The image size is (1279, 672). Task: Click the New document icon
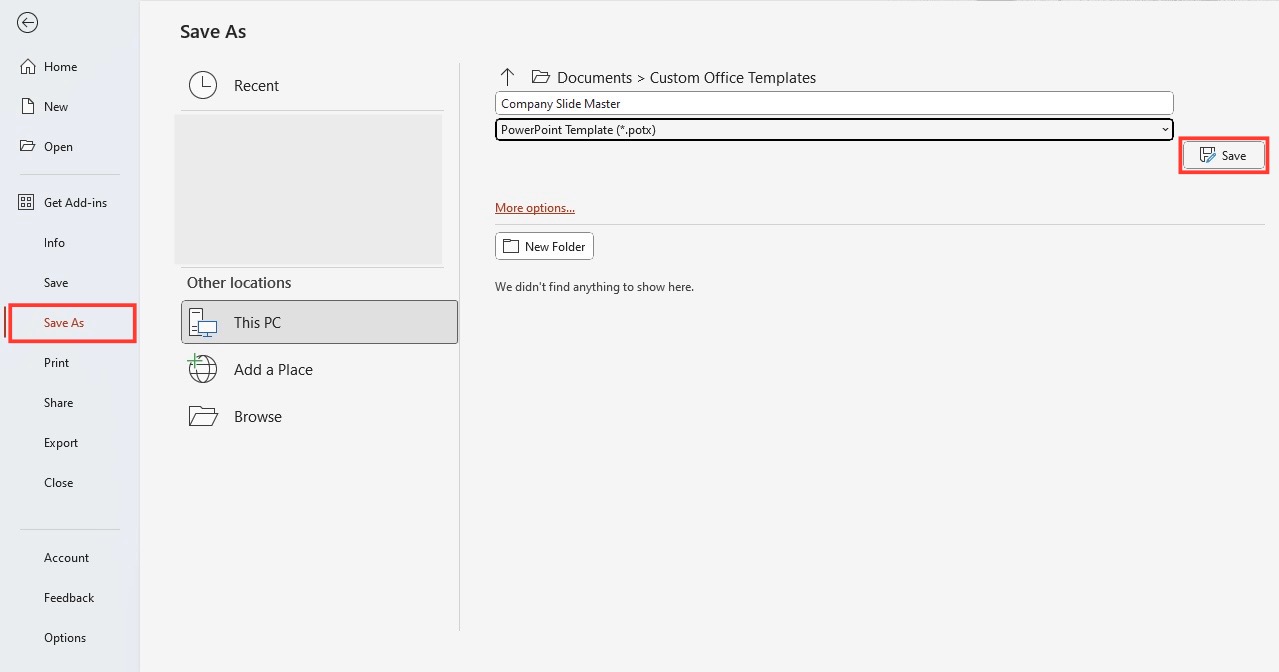click(28, 107)
